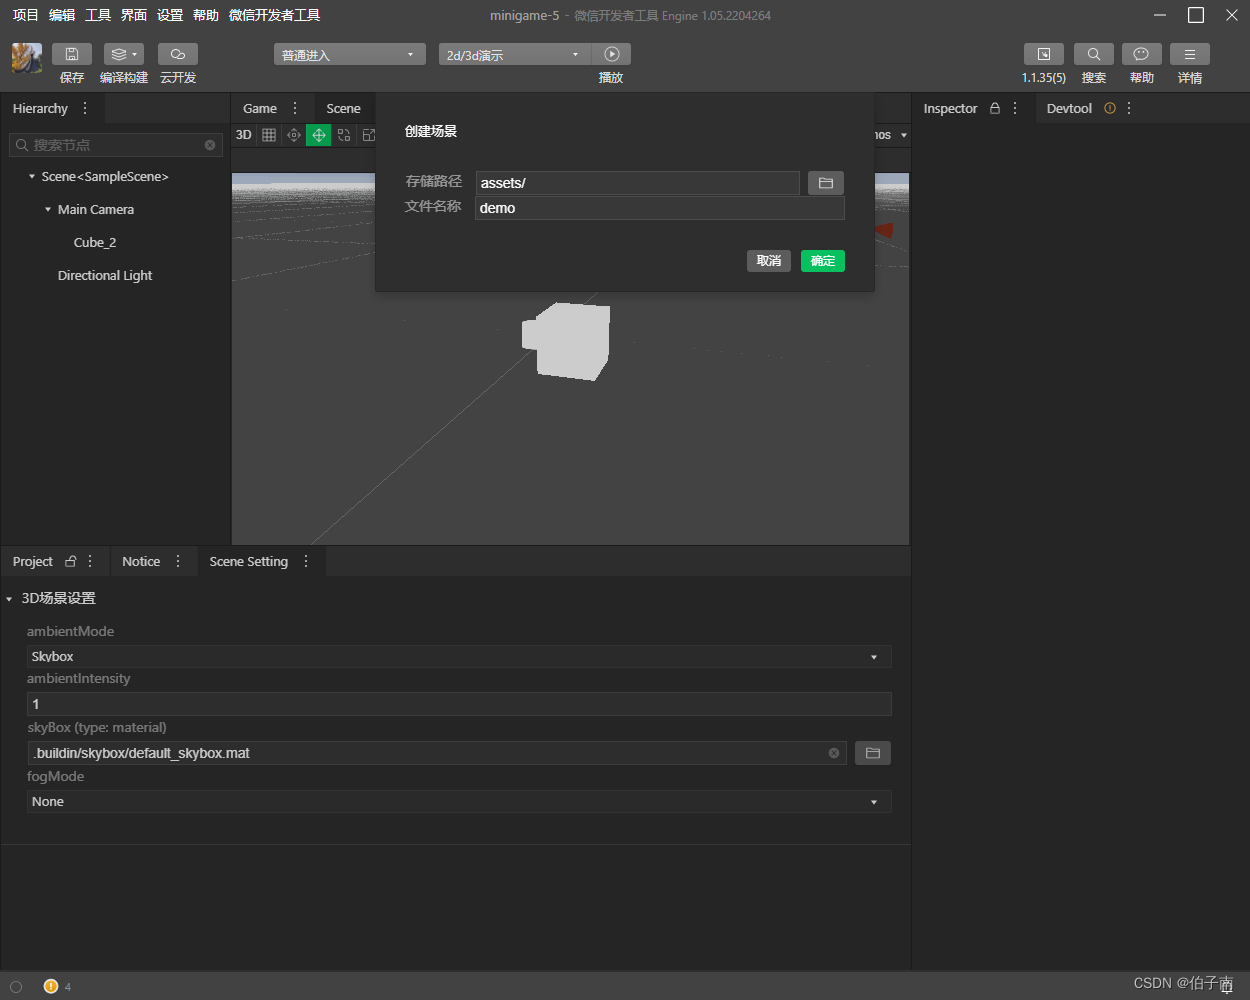Open the ambientMode Skybox dropdown
The width and height of the screenshot is (1250, 1000).
[x=459, y=656]
